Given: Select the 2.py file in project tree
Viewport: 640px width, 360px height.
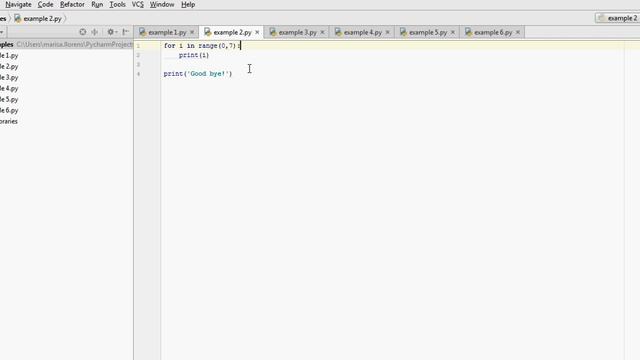Looking at the screenshot, I should tap(9, 67).
